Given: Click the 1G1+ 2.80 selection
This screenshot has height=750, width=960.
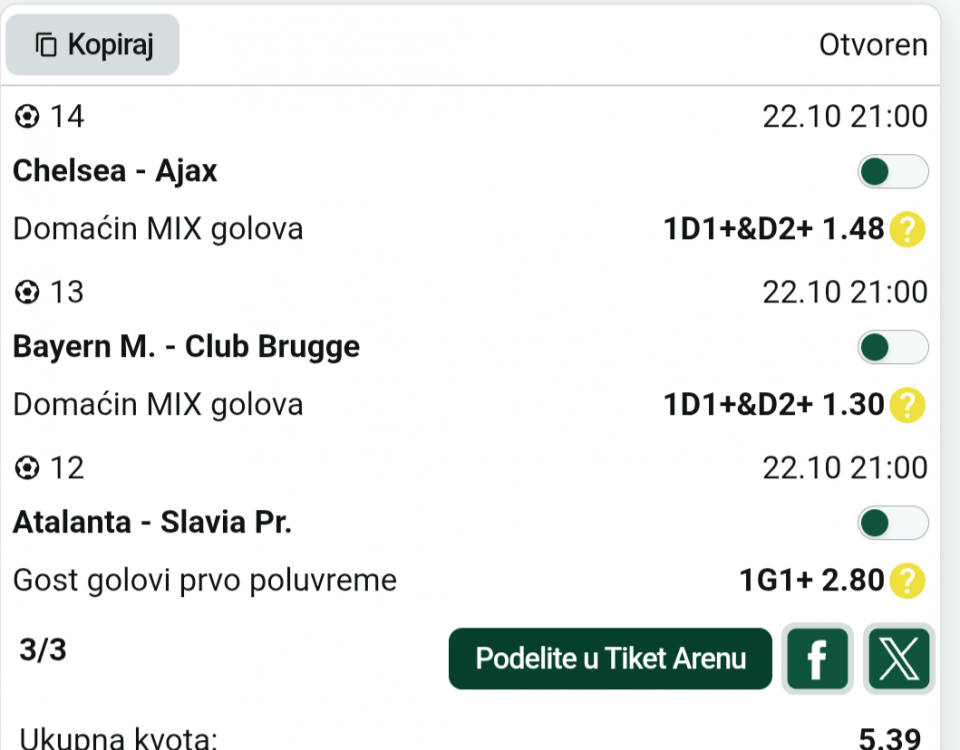Looking at the screenshot, I should pos(811,580).
